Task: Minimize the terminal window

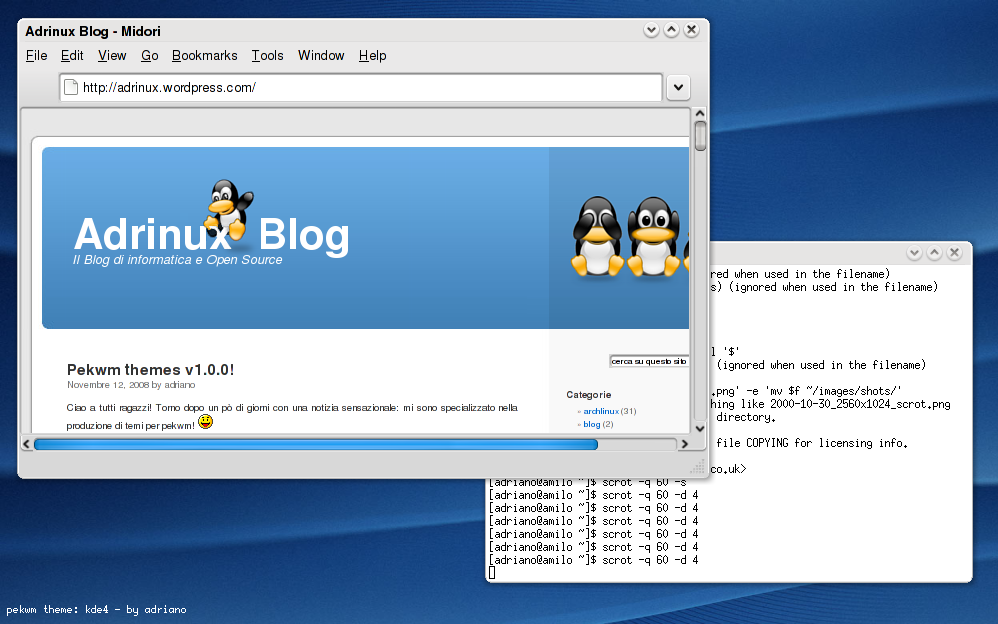Action: 914,253
